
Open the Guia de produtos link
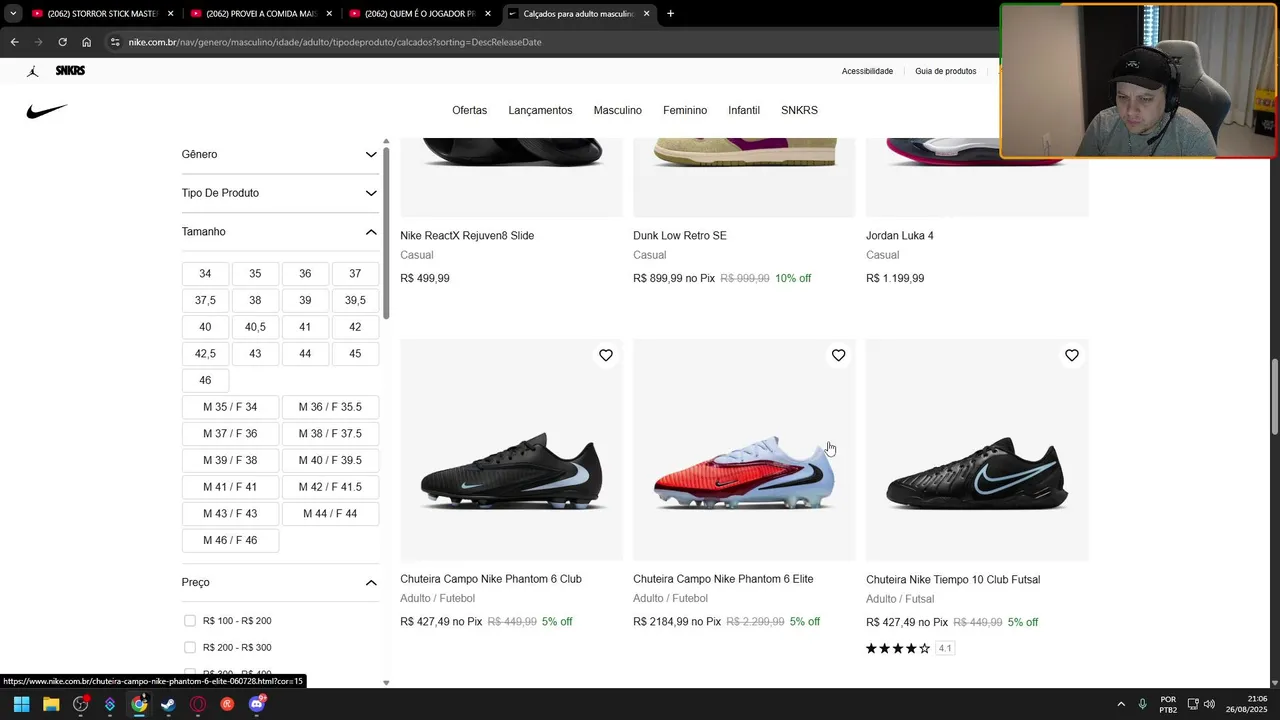click(x=945, y=71)
